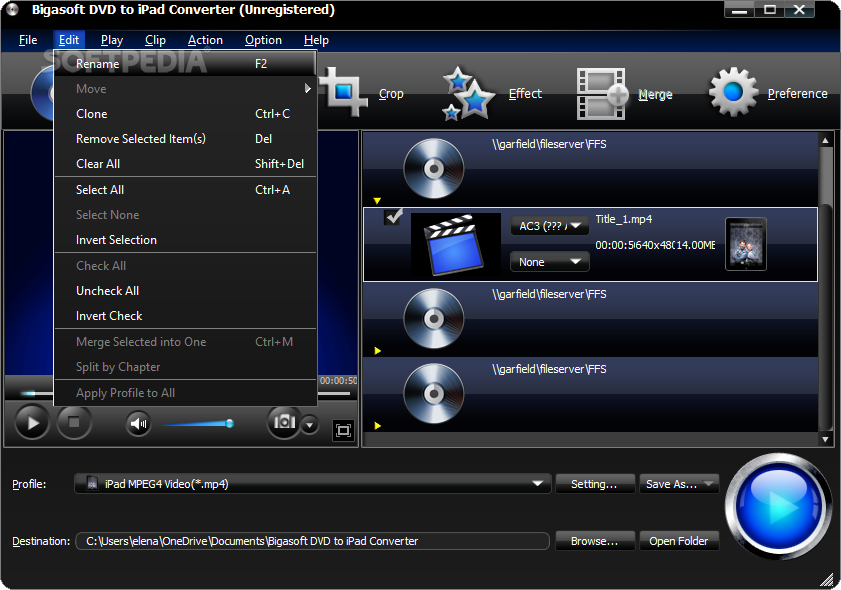The image size is (841, 590).
Task: Click the Setting... button
Action: (x=595, y=484)
